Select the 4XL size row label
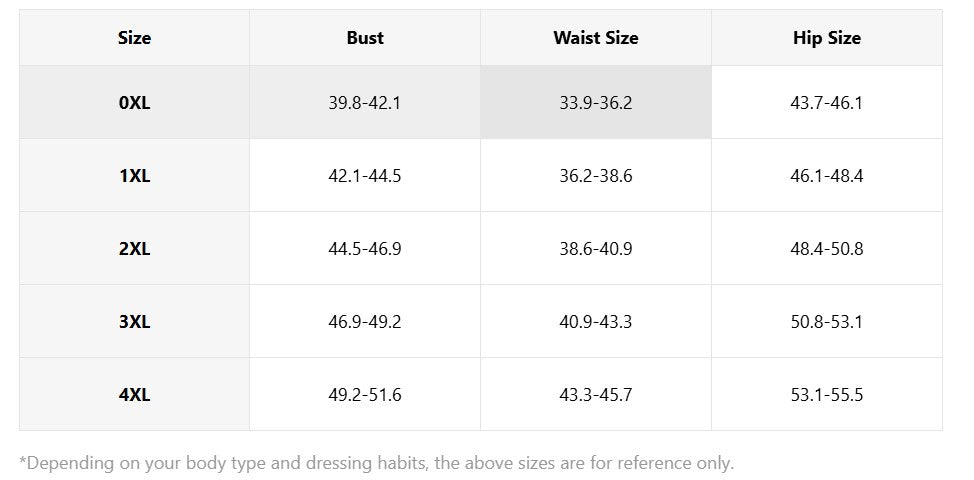The width and height of the screenshot is (974, 480). pyautogui.click(x=134, y=394)
